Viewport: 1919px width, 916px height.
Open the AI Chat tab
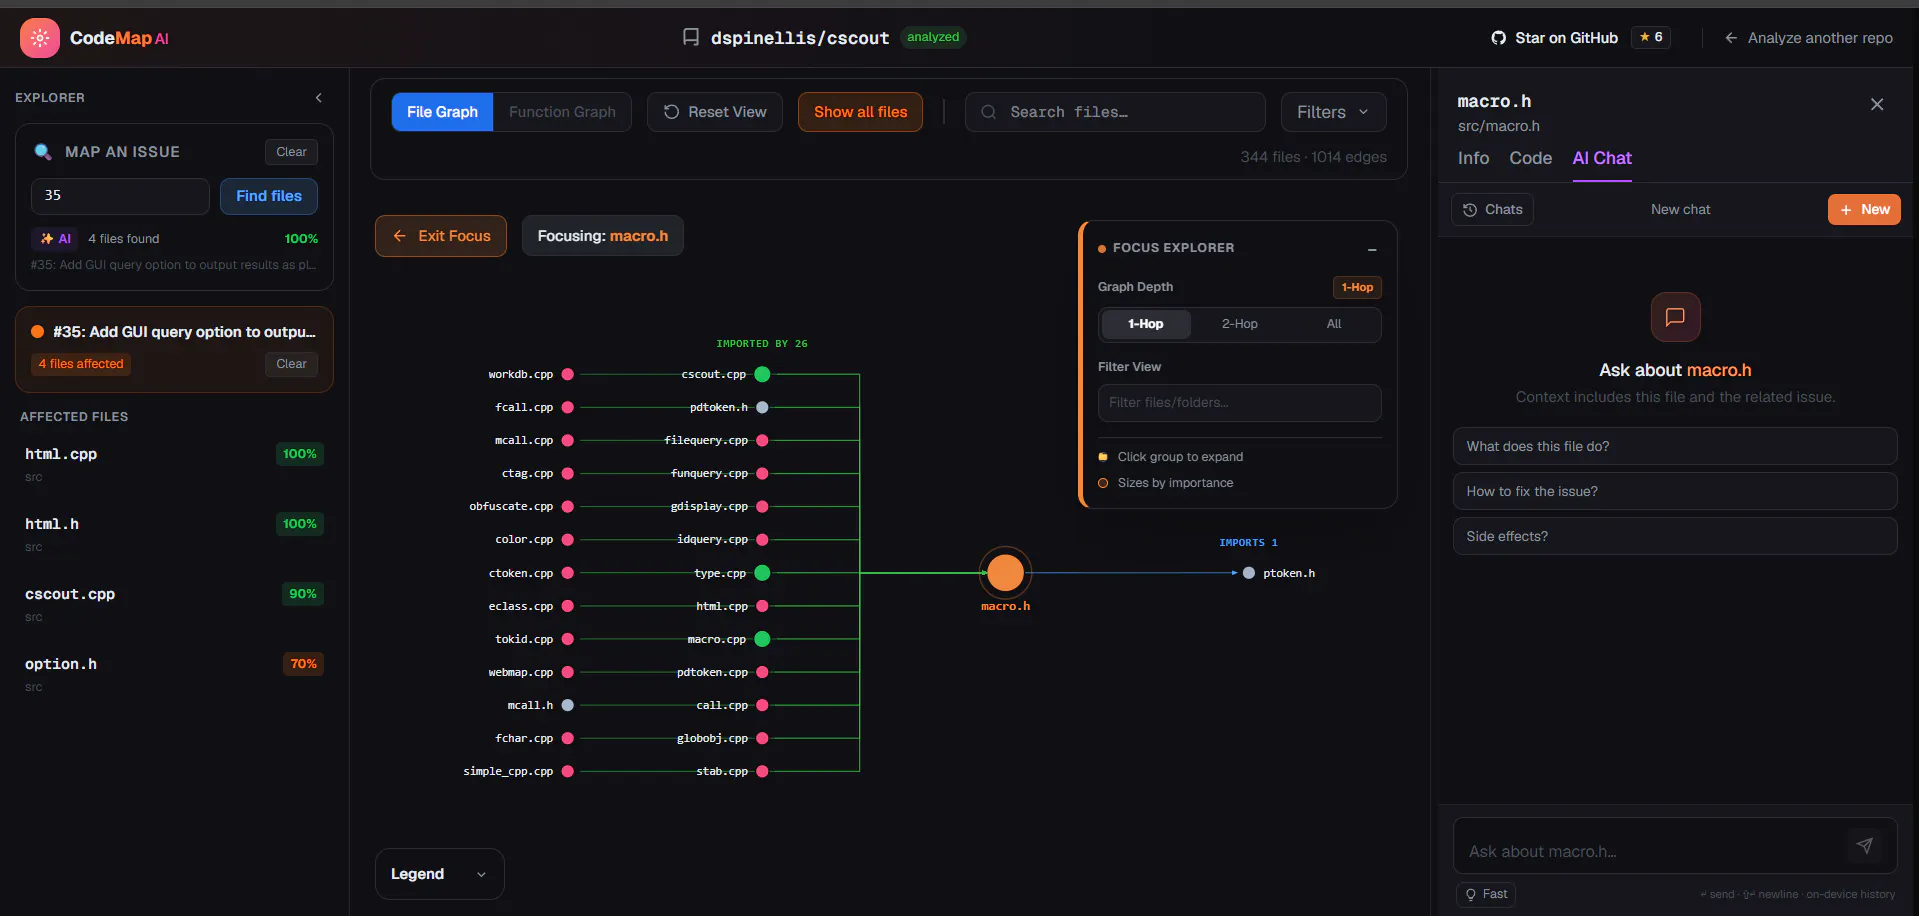click(1602, 158)
